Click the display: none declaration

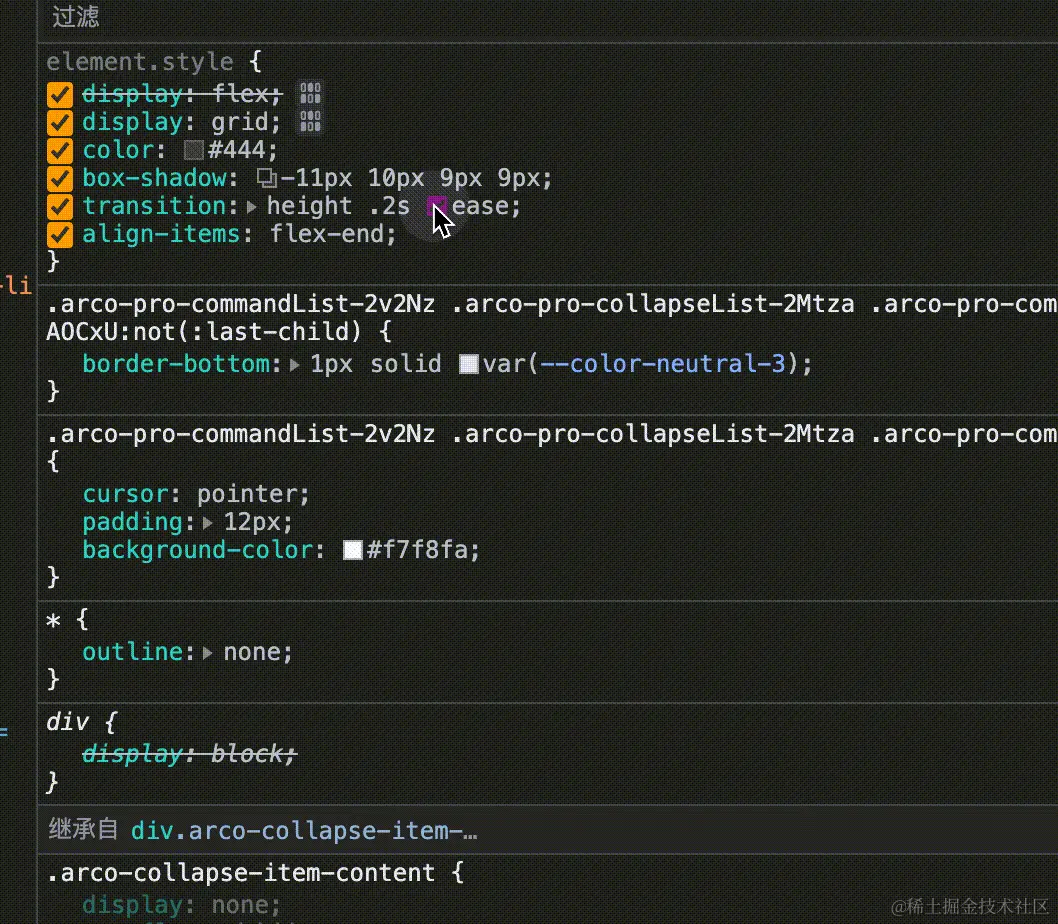(181, 905)
